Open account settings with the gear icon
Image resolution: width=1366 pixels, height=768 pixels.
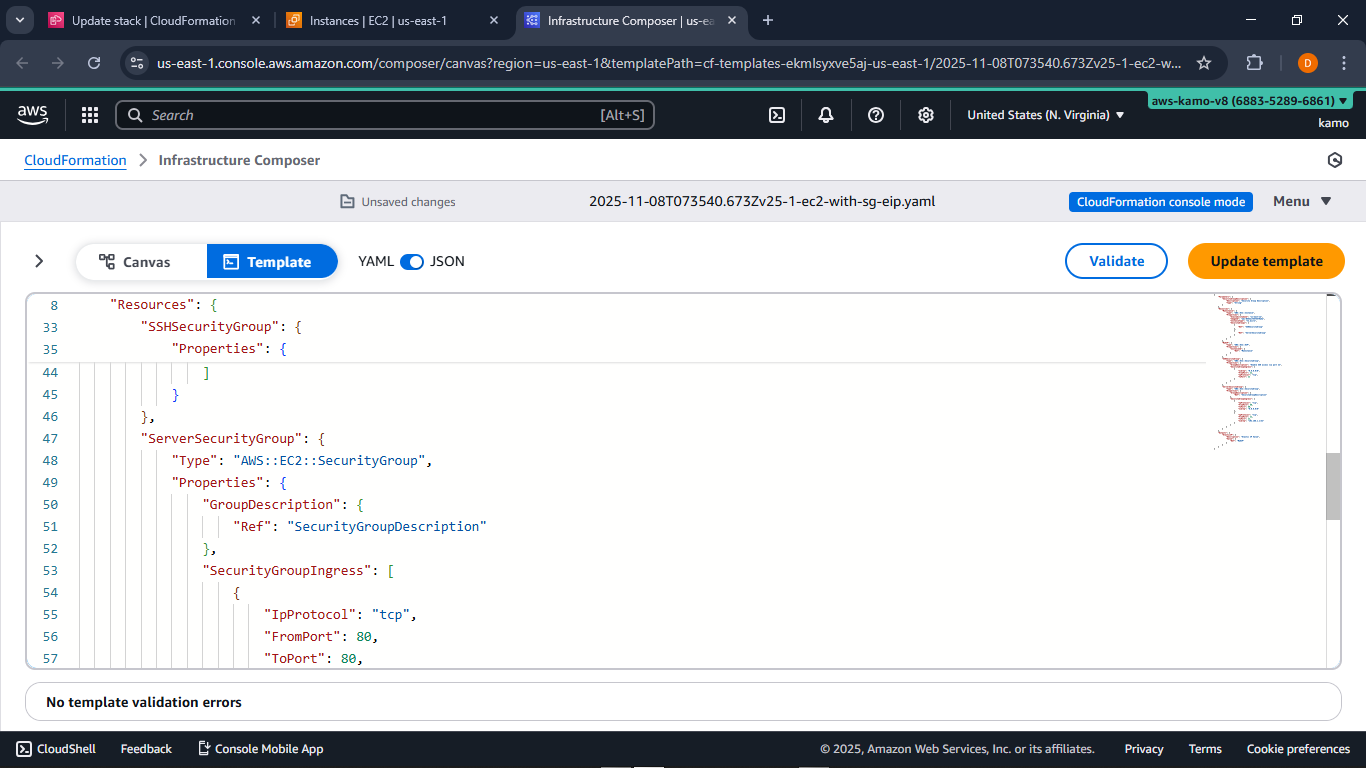[x=925, y=115]
